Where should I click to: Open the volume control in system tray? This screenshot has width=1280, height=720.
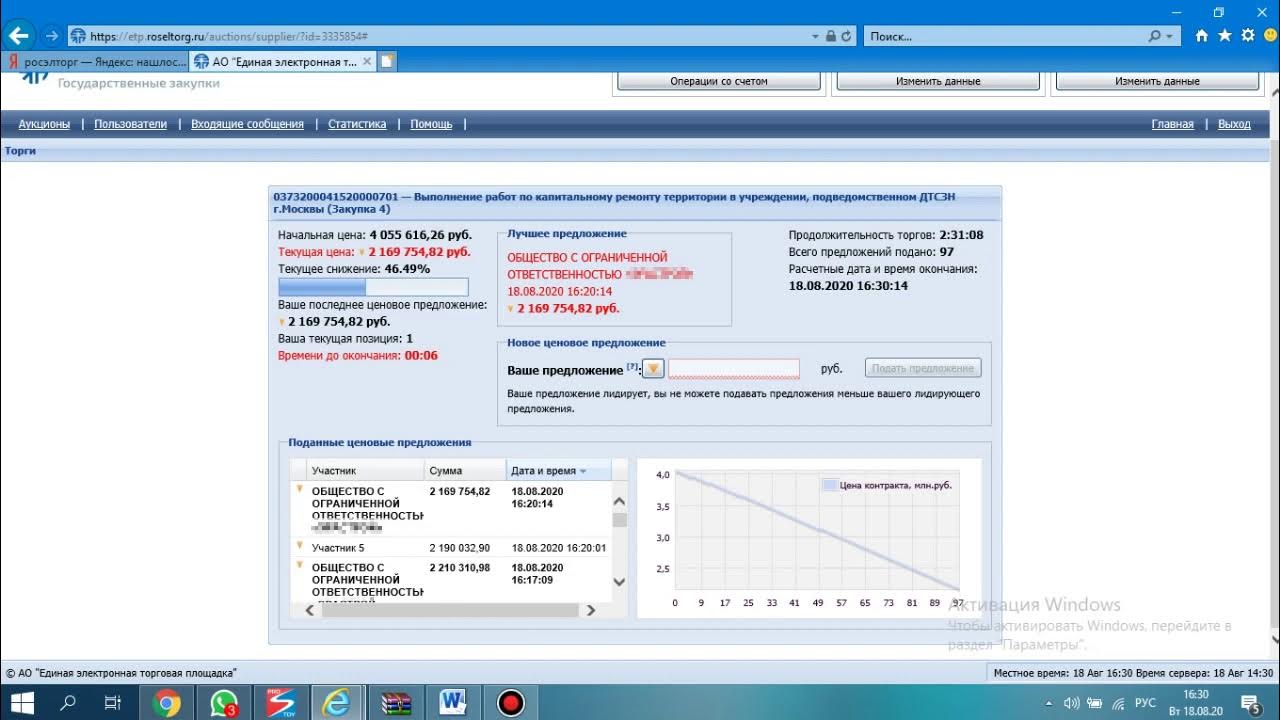tap(1071, 703)
